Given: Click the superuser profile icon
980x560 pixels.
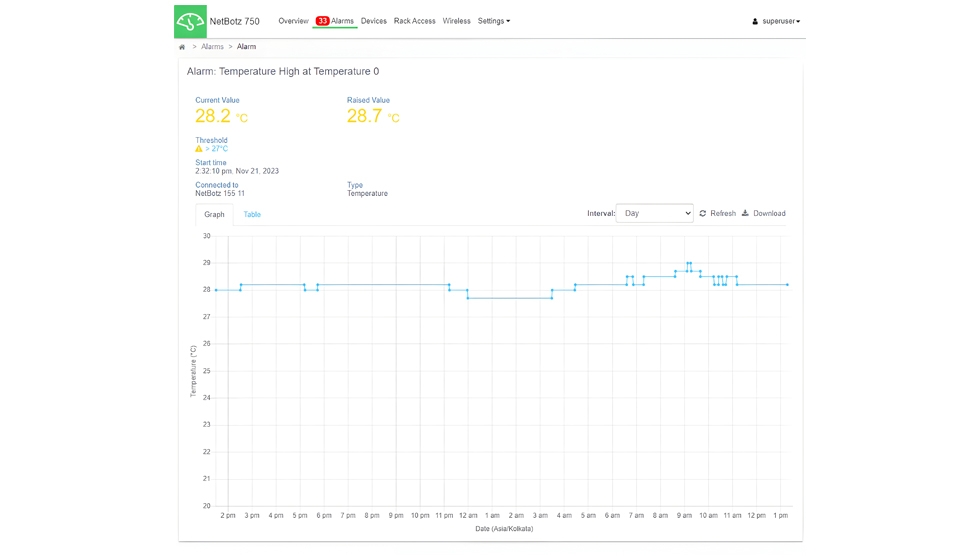Looking at the screenshot, I should pos(755,21).
